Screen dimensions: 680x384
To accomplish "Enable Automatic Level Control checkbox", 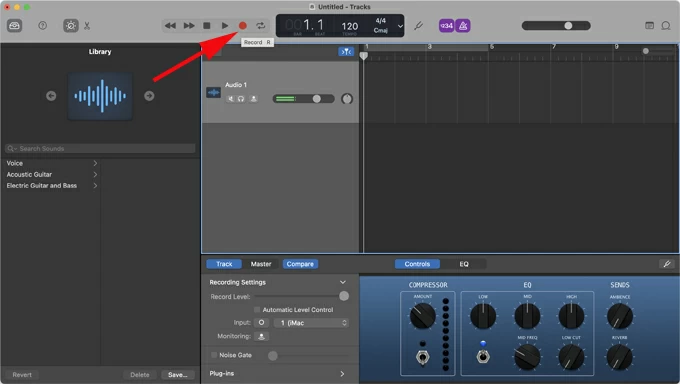I will 257,310.
